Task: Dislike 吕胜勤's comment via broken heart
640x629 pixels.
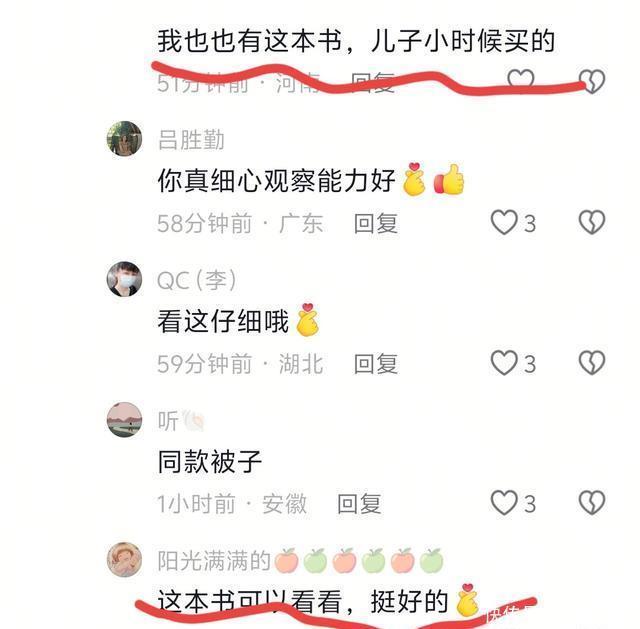Action: pos(592,222)
